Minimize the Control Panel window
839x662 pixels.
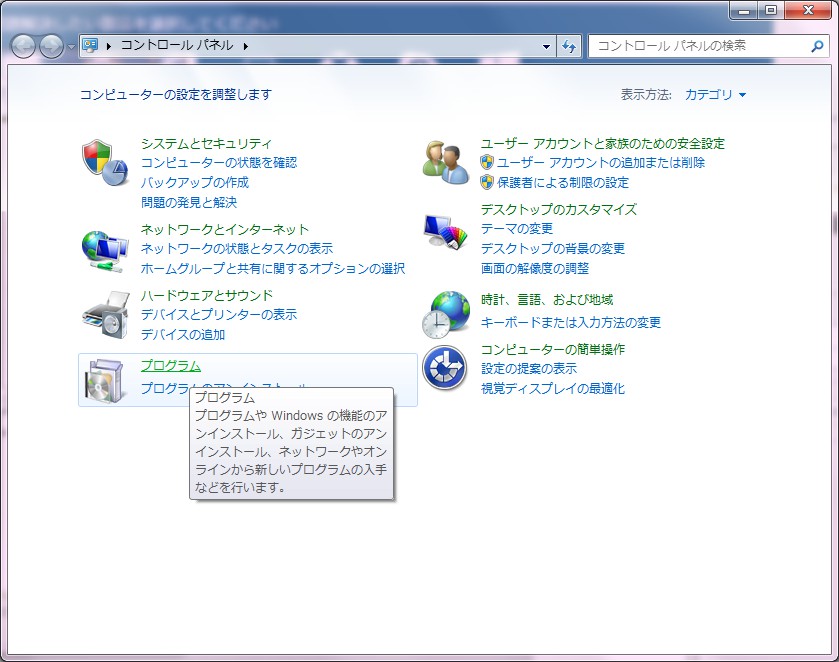pos(744,10)
